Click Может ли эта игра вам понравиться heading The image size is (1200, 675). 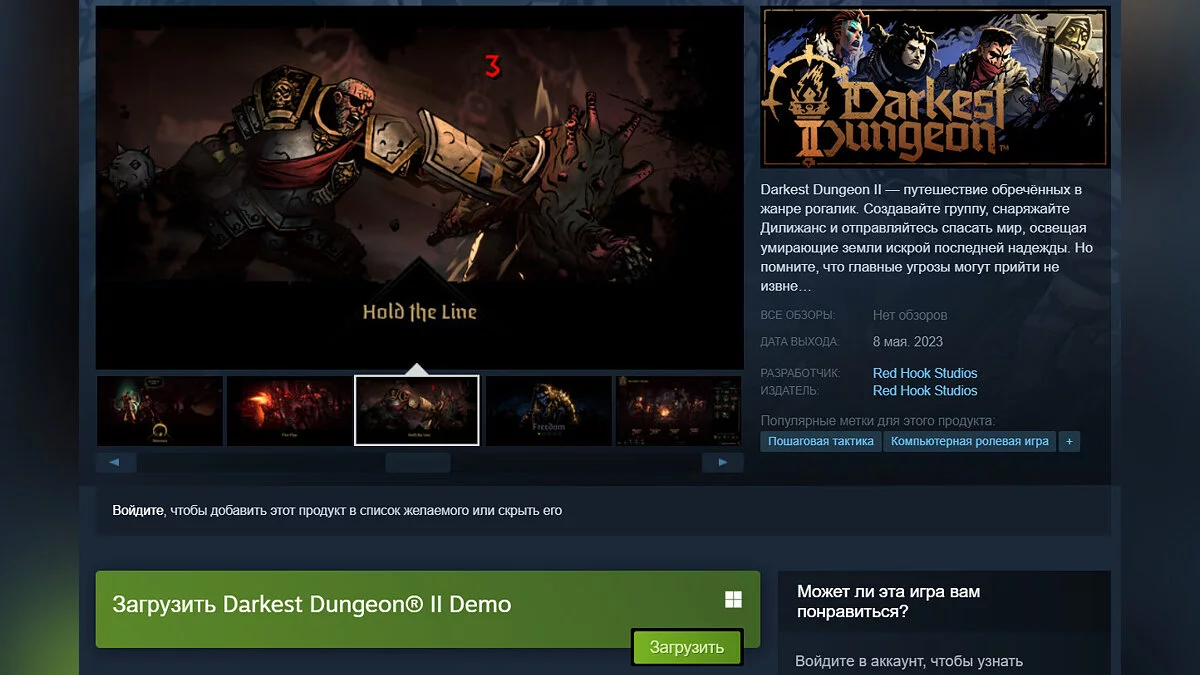click(888, 602)
